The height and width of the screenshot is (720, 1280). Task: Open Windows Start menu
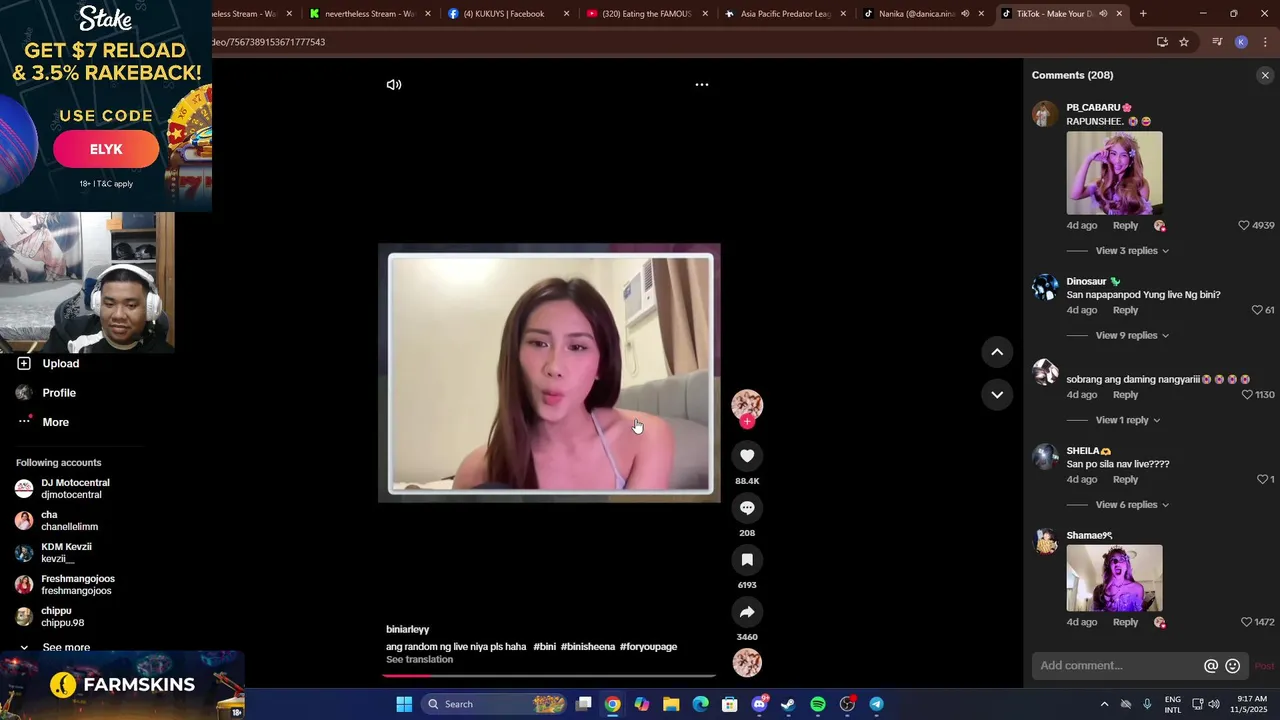[404, 704]
